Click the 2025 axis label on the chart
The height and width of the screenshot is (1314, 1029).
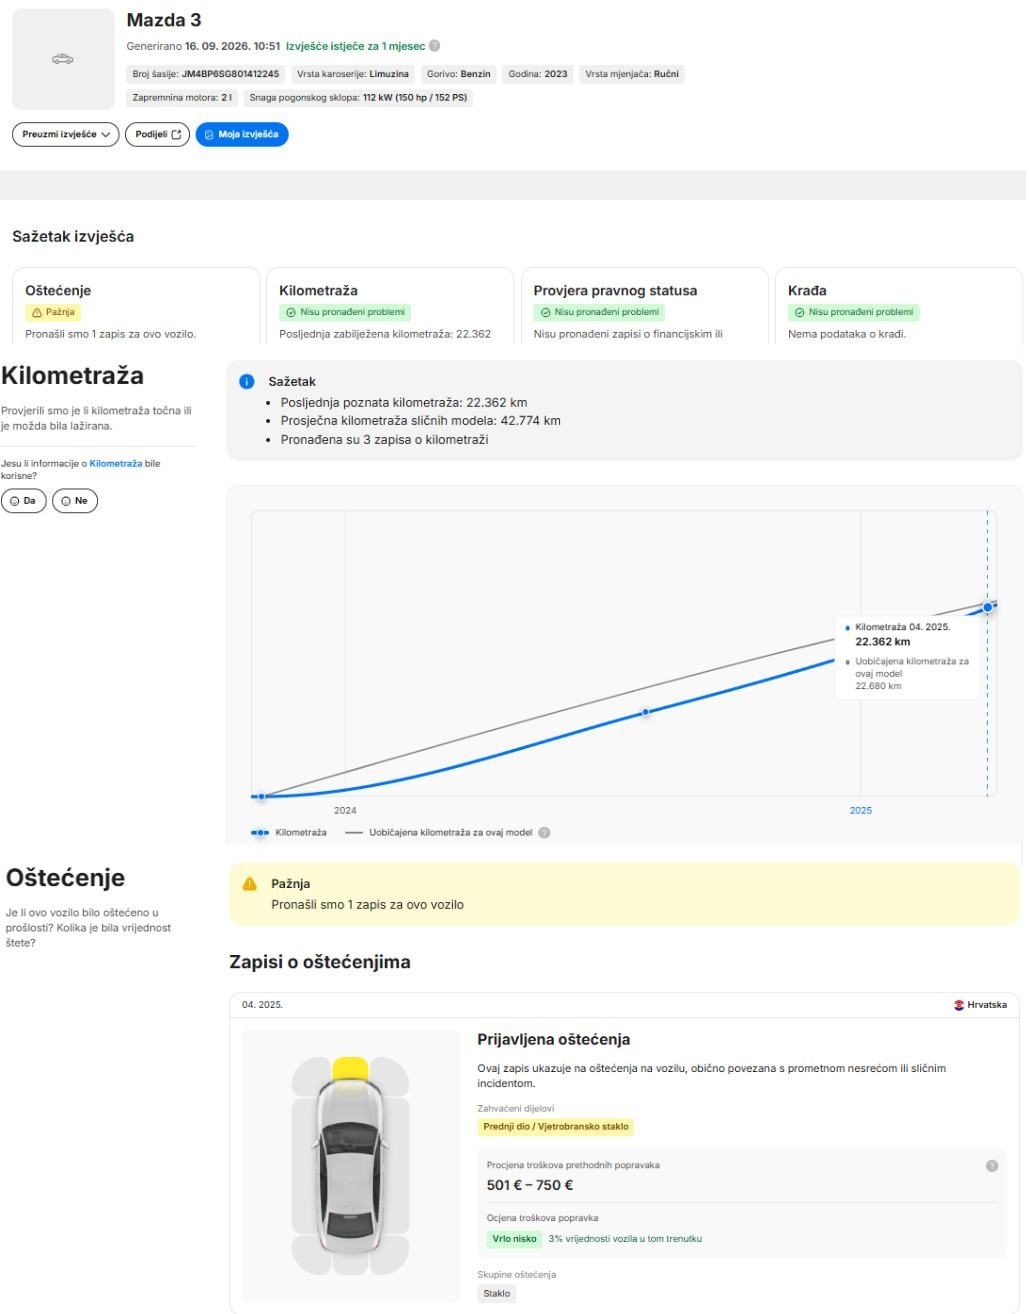click(861, 810)
